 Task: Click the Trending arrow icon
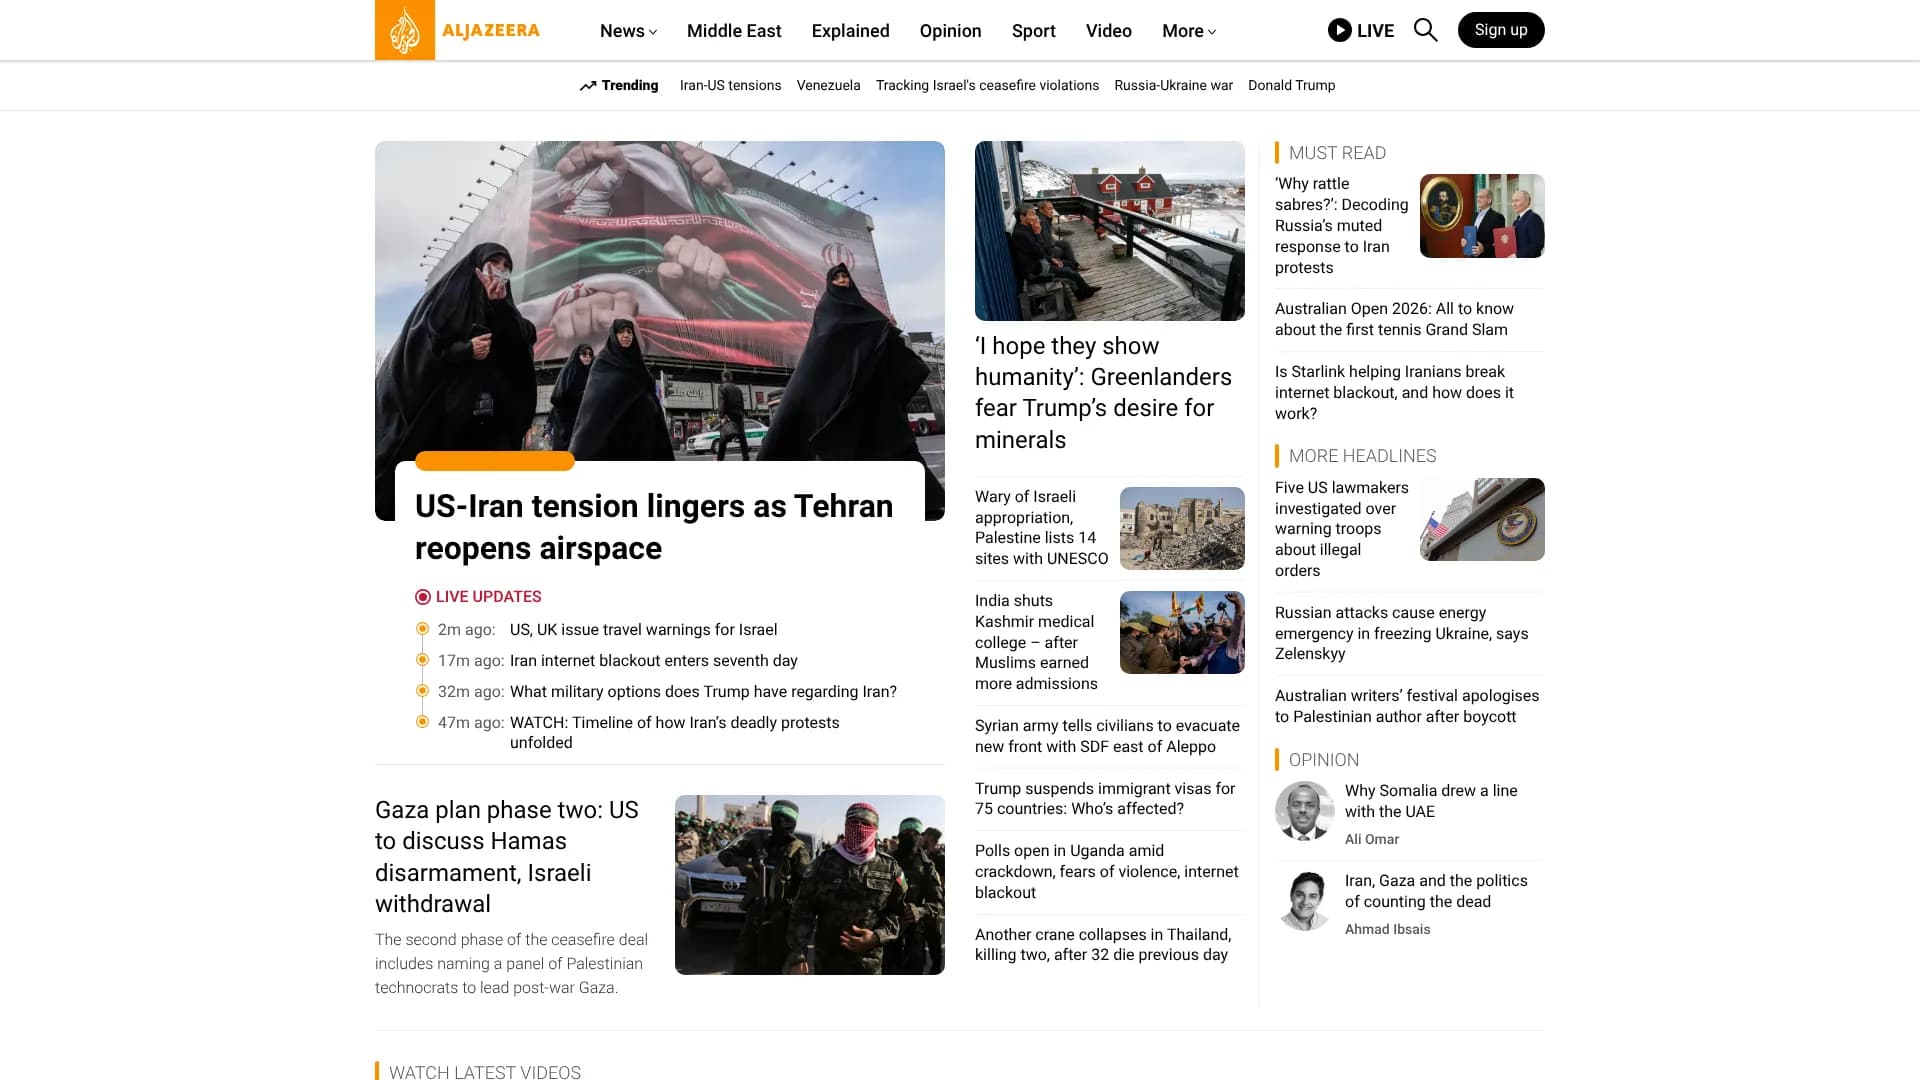pos(588,86)
